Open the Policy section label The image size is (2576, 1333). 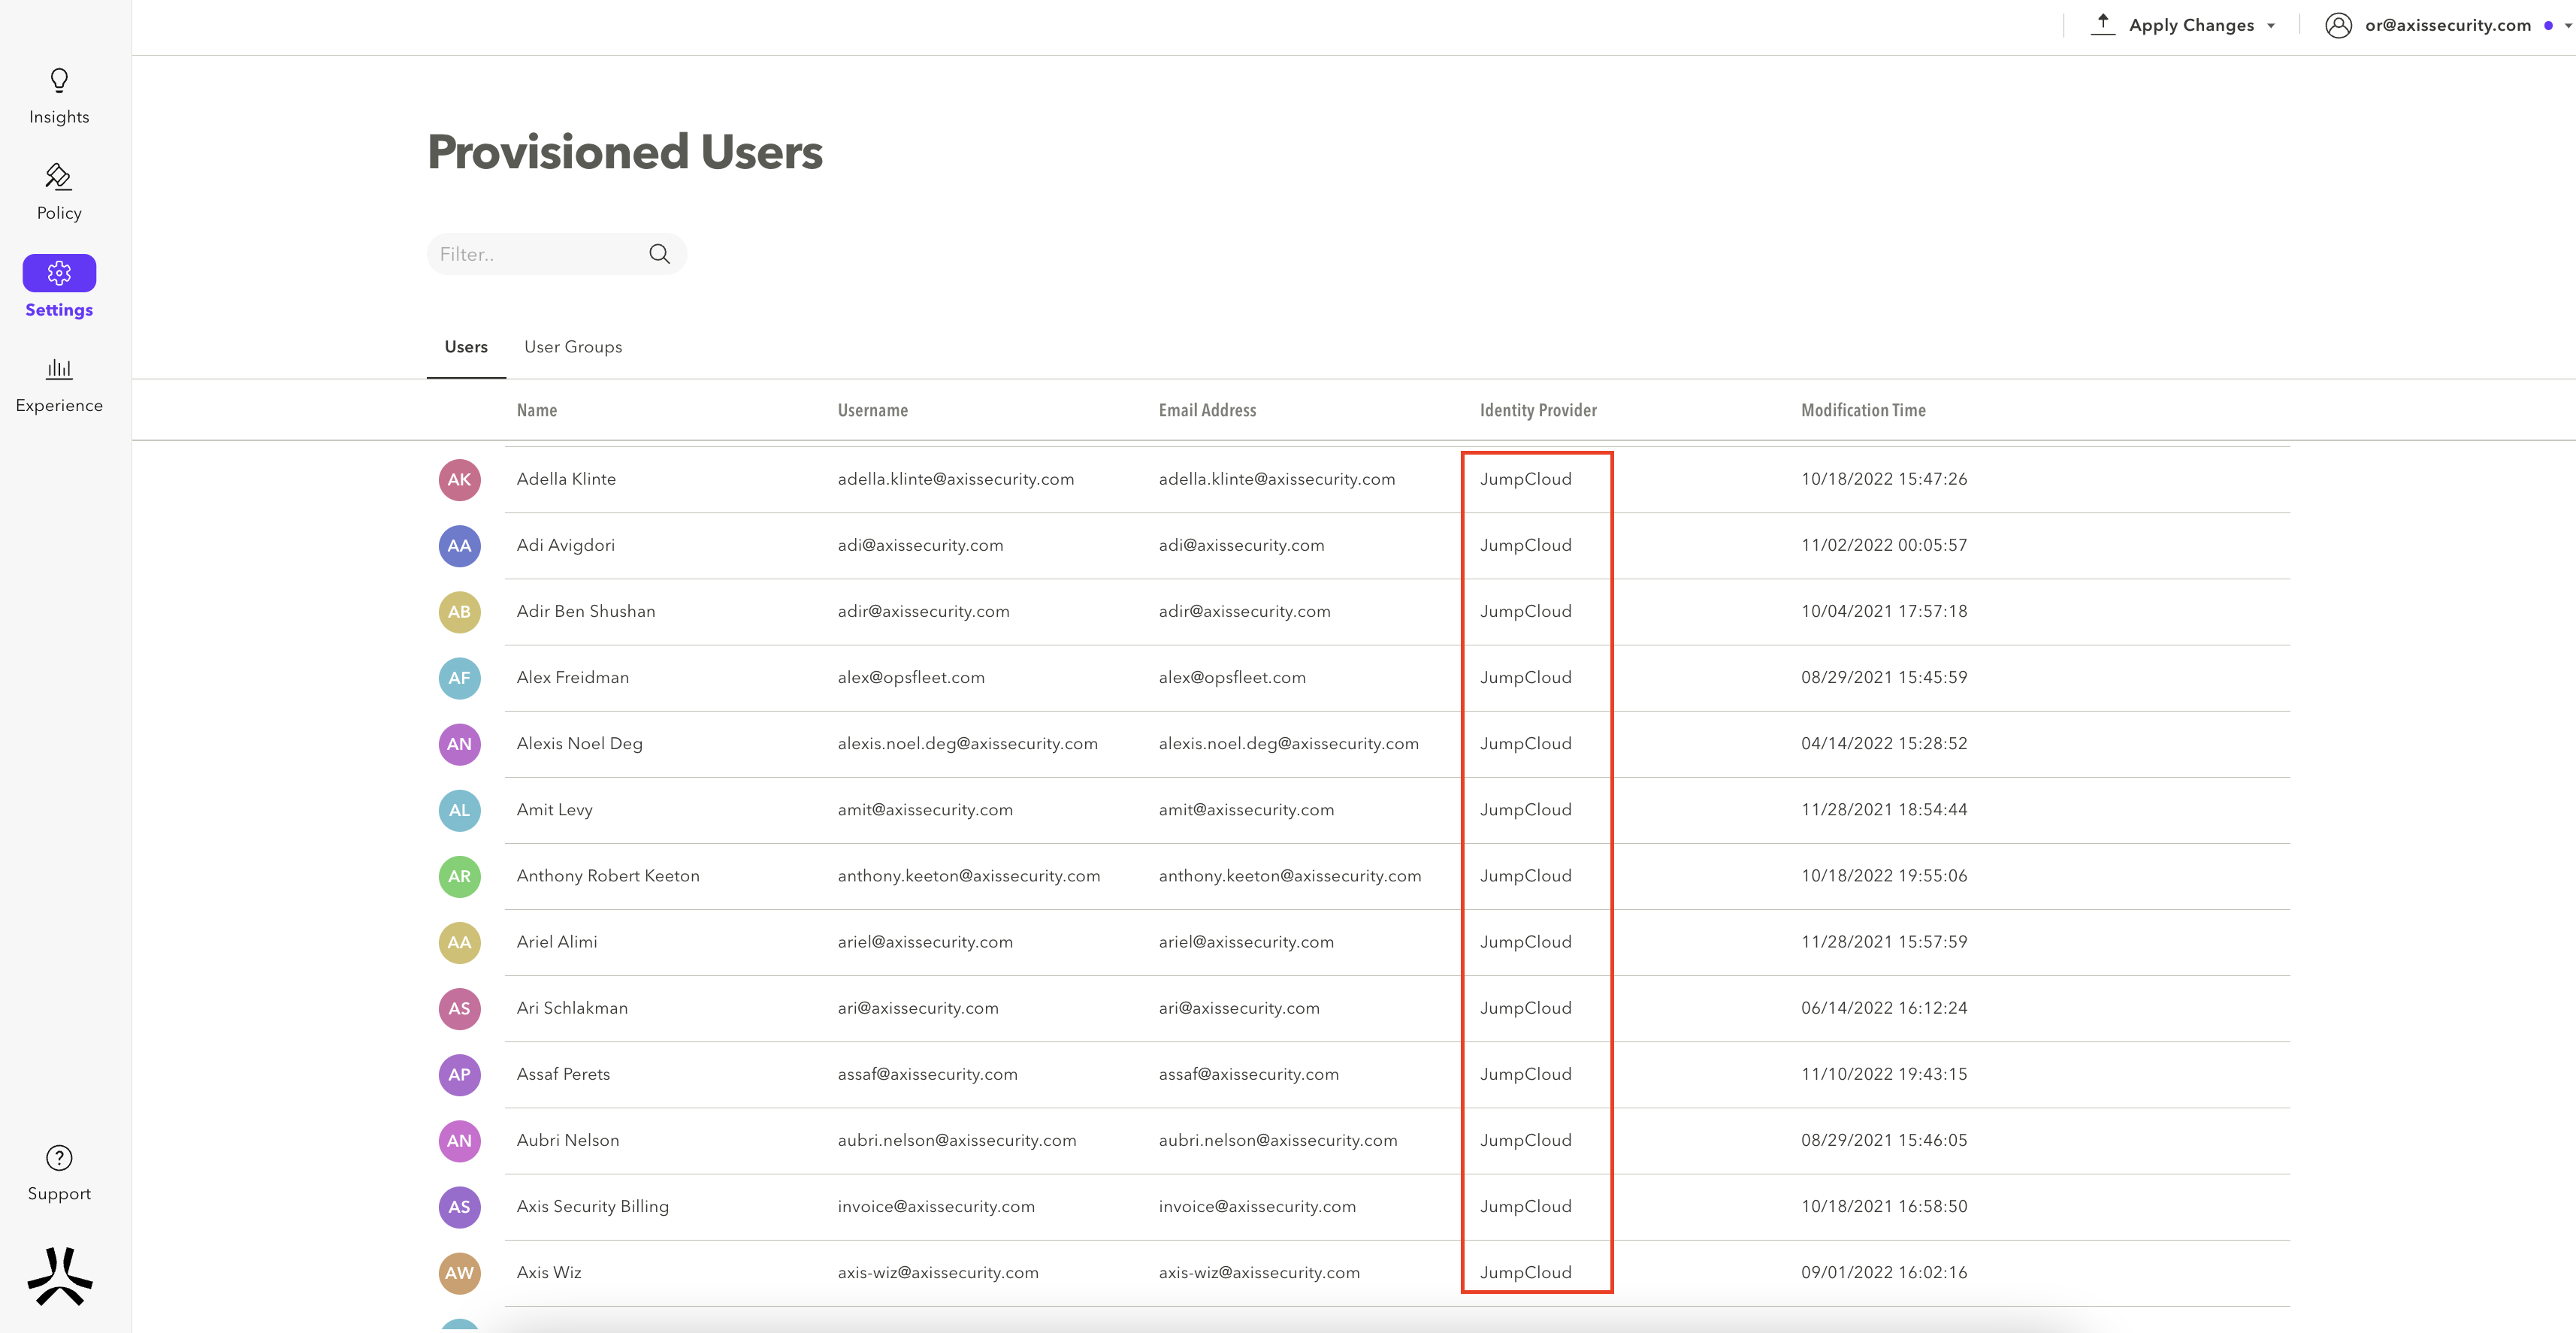point(59,213)
